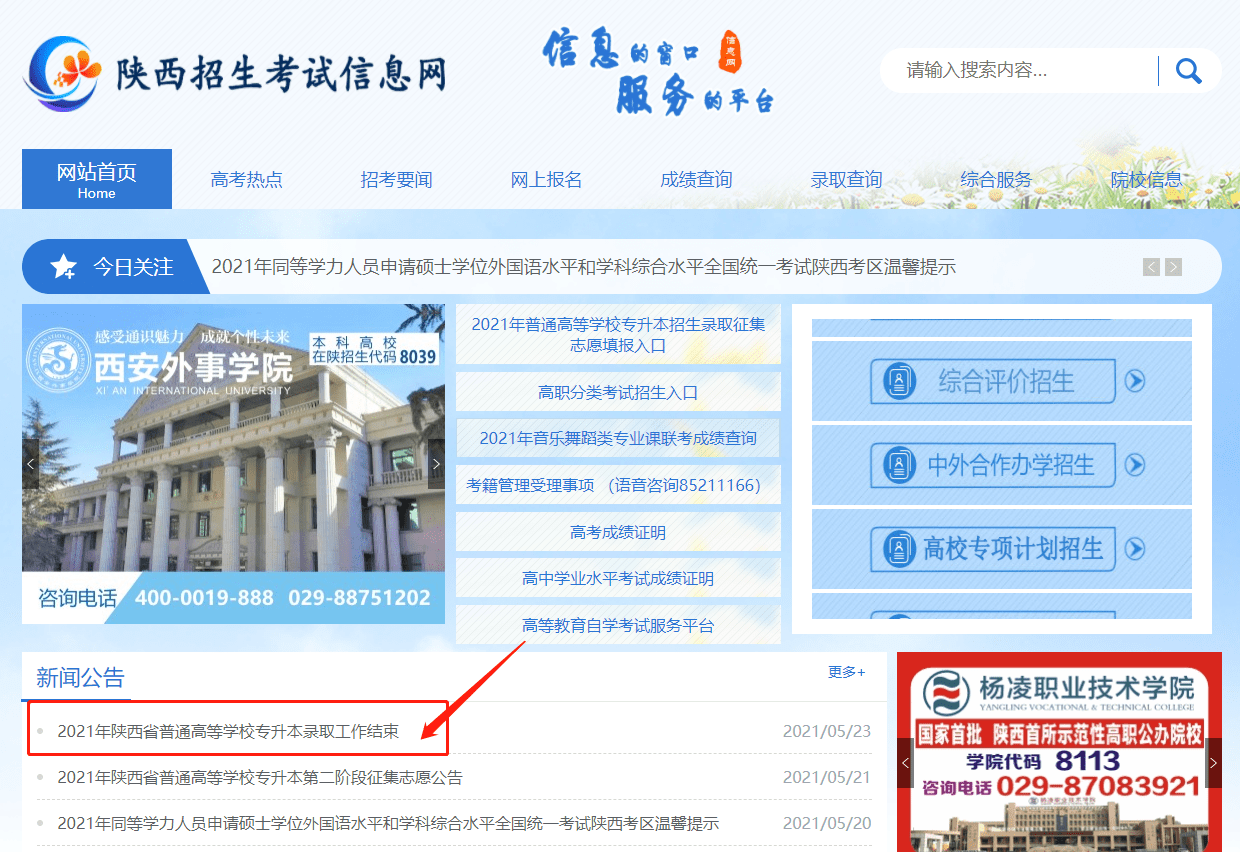Screen dimensions: 1240x852
Task: Open the 院校信息 menu
Action: [1147, 180]
